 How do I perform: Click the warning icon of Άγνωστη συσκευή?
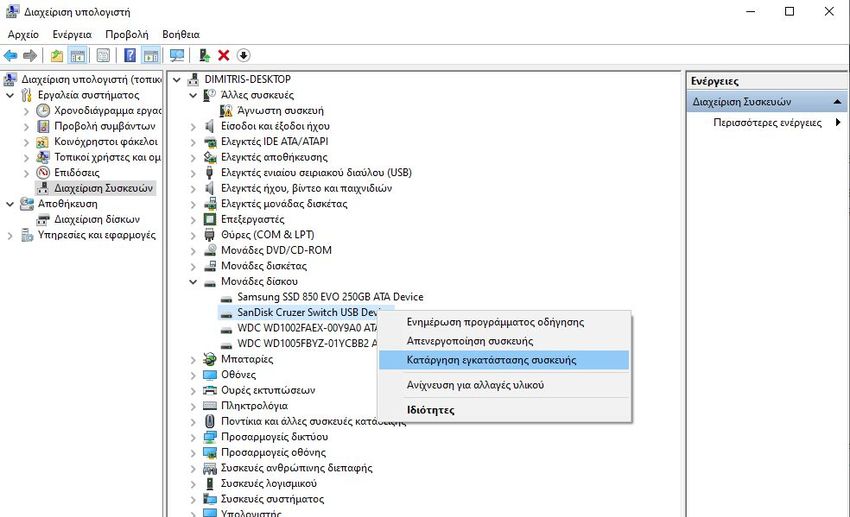coord(226,111)
